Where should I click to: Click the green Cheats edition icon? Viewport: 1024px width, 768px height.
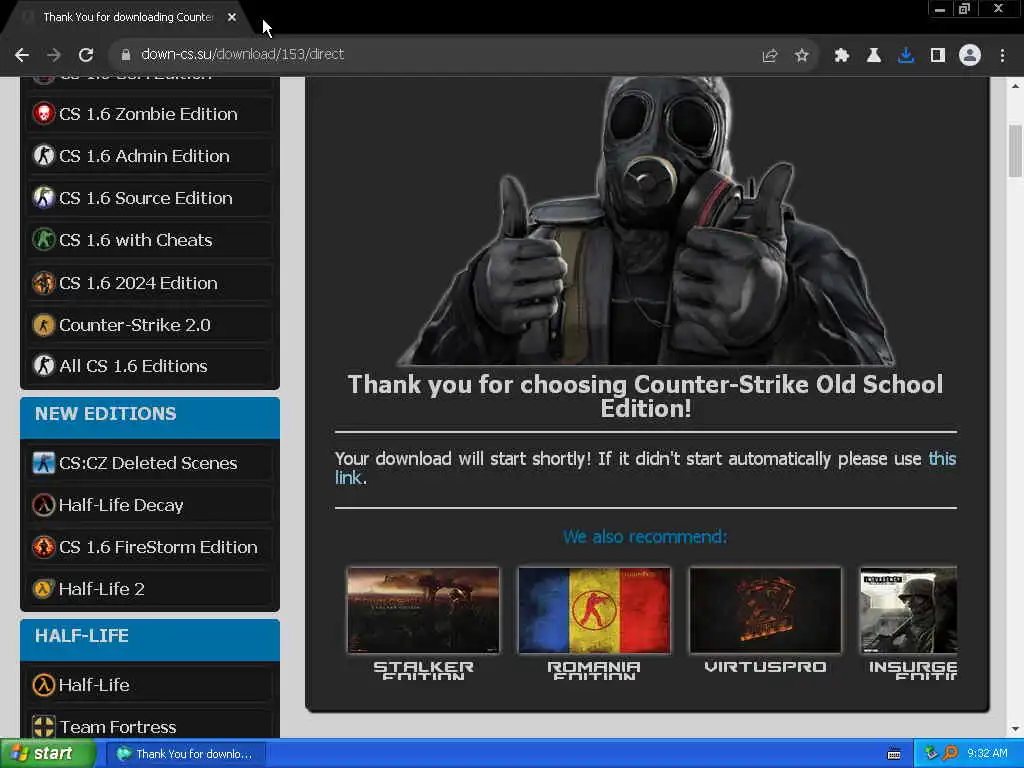[x=44, y=240]
